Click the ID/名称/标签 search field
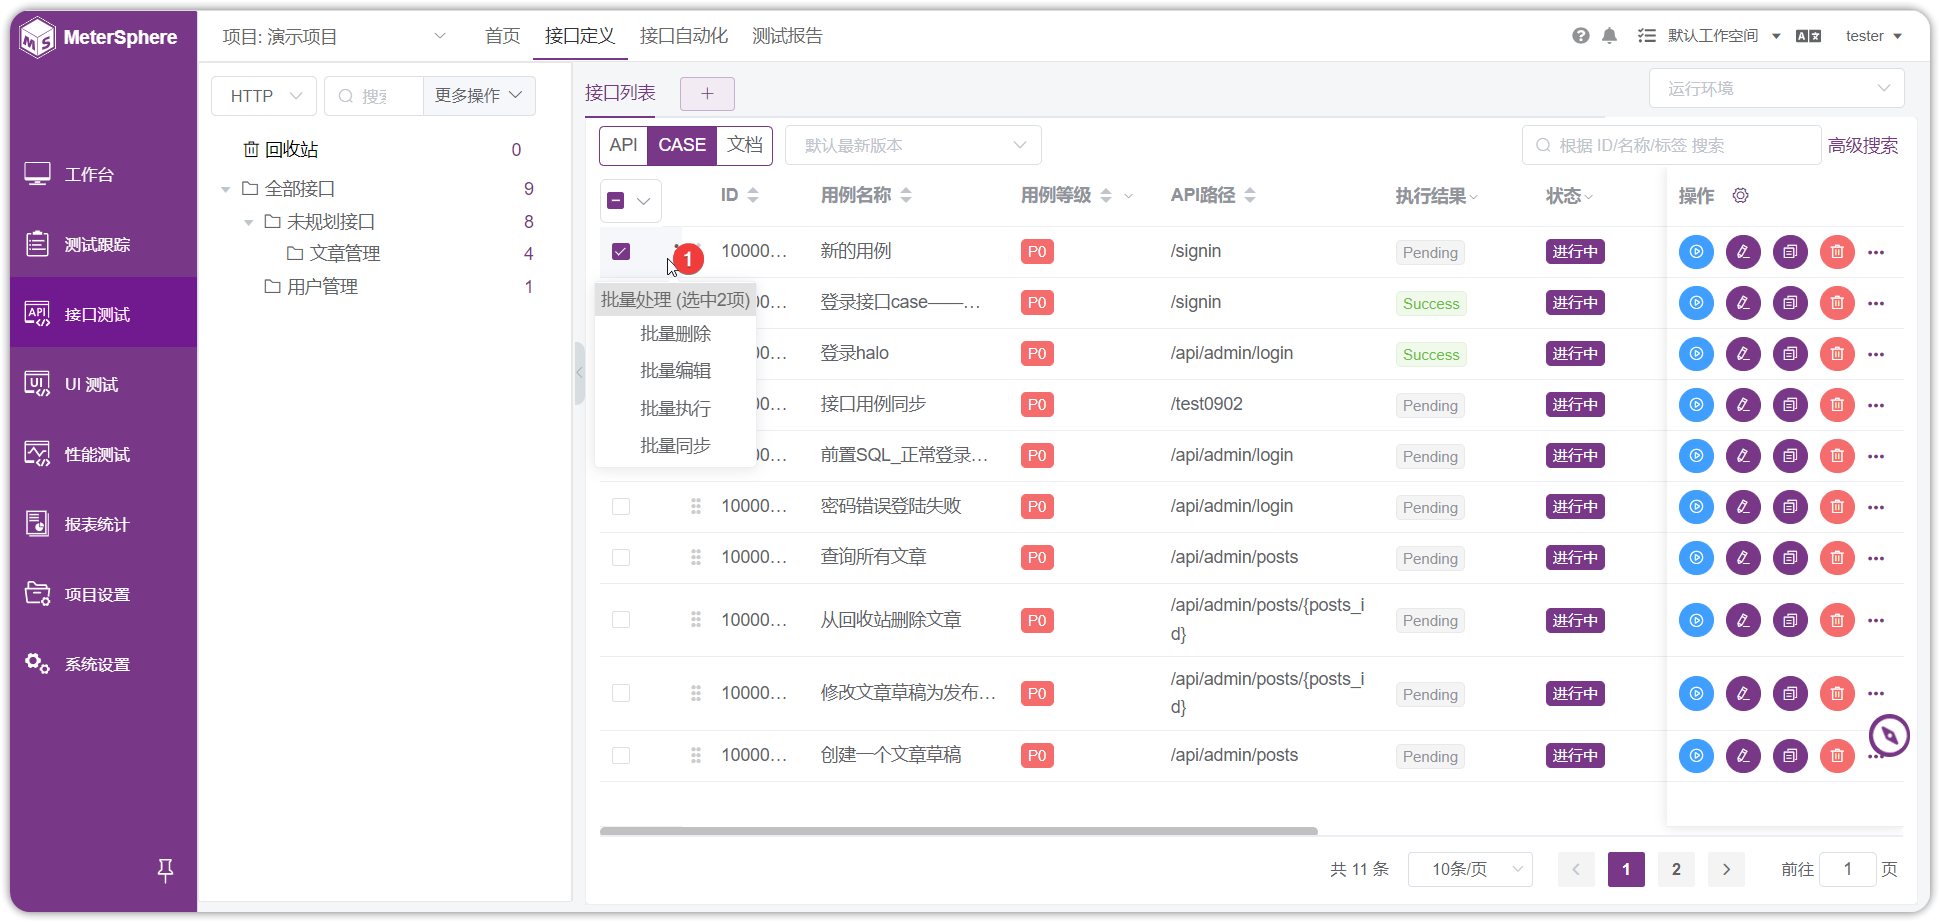1940x922 pixels. pos(1671,145)
